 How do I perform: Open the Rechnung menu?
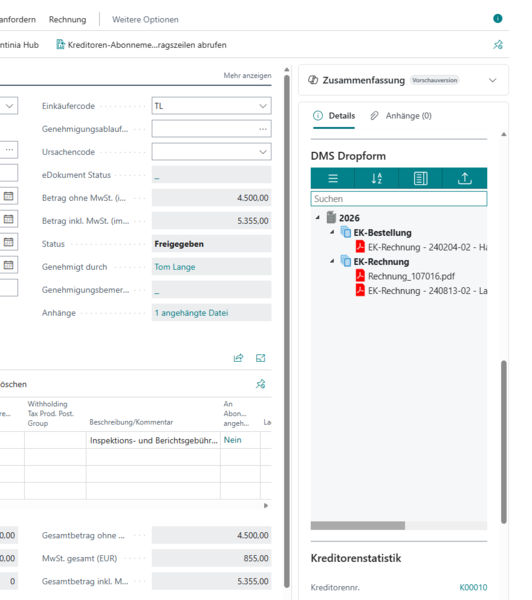[x=67, y=20]
